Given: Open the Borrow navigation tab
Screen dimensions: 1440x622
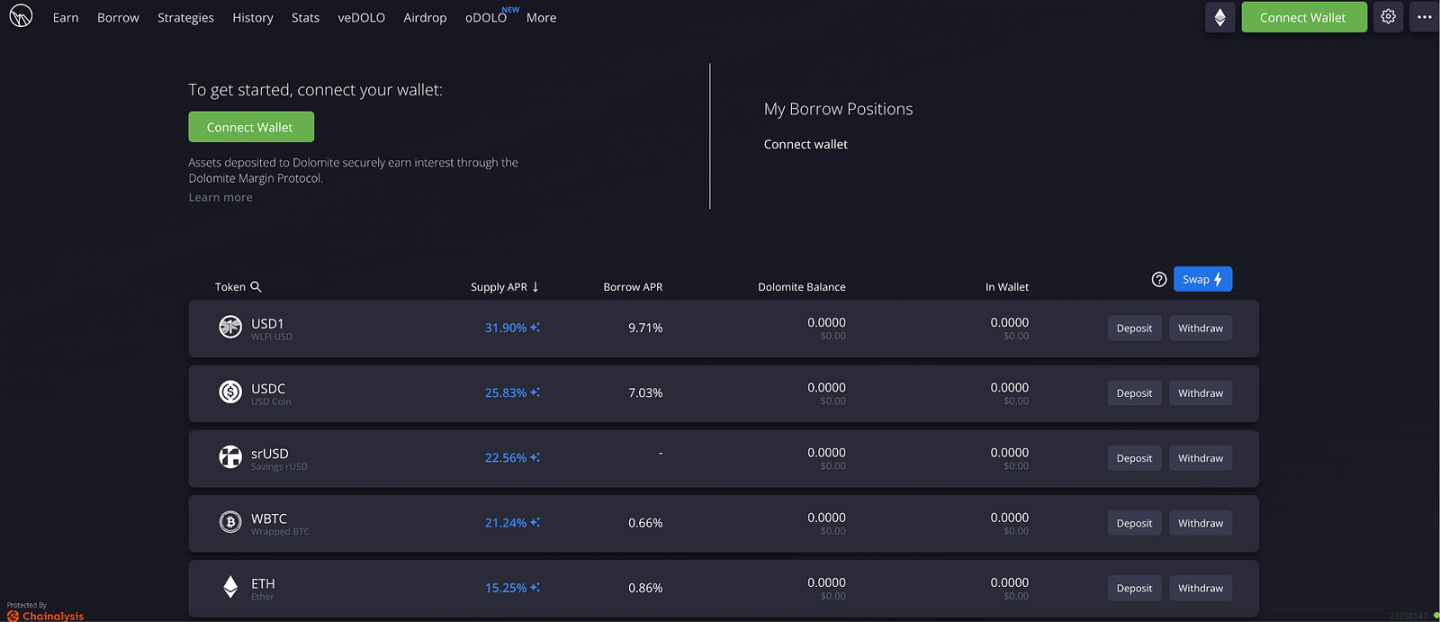Looking at the screenshot, I should point(118,18).
